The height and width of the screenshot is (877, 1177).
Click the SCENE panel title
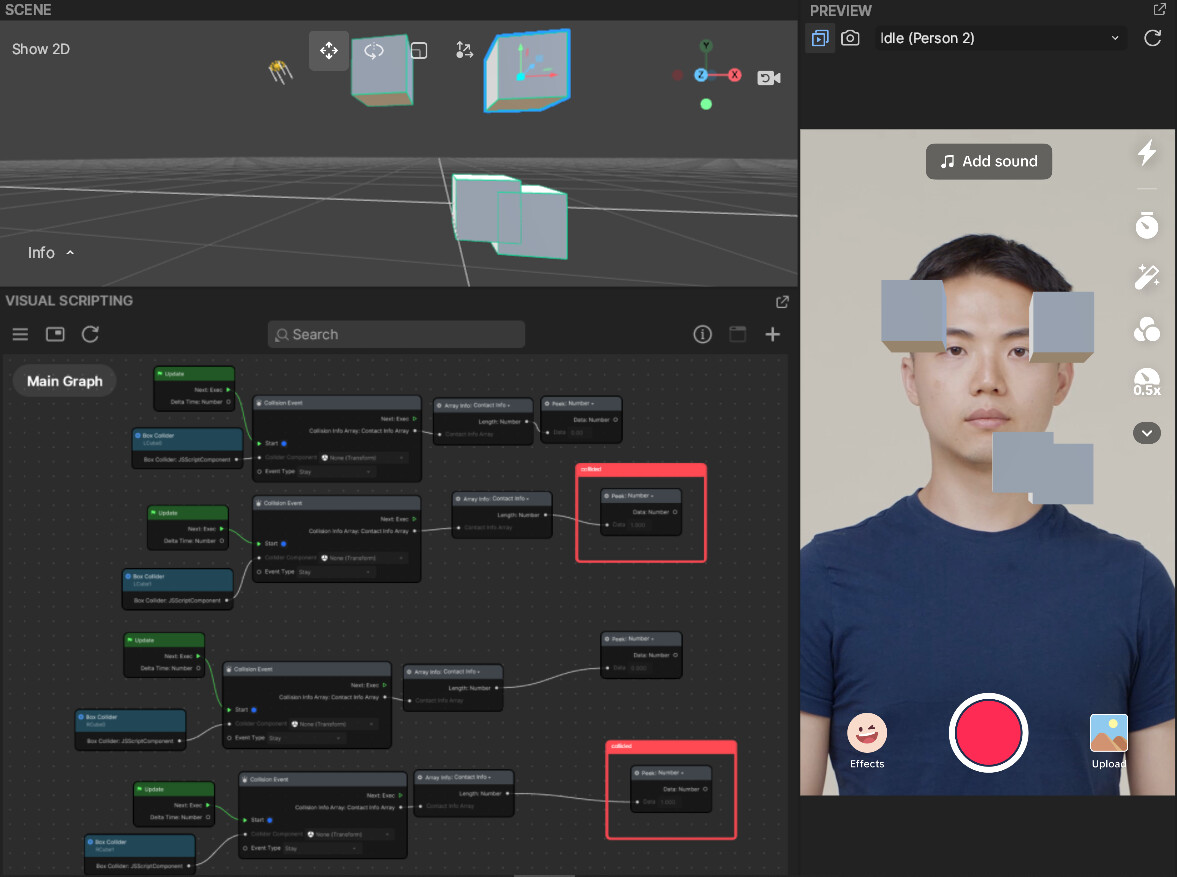tap(29, 10)
